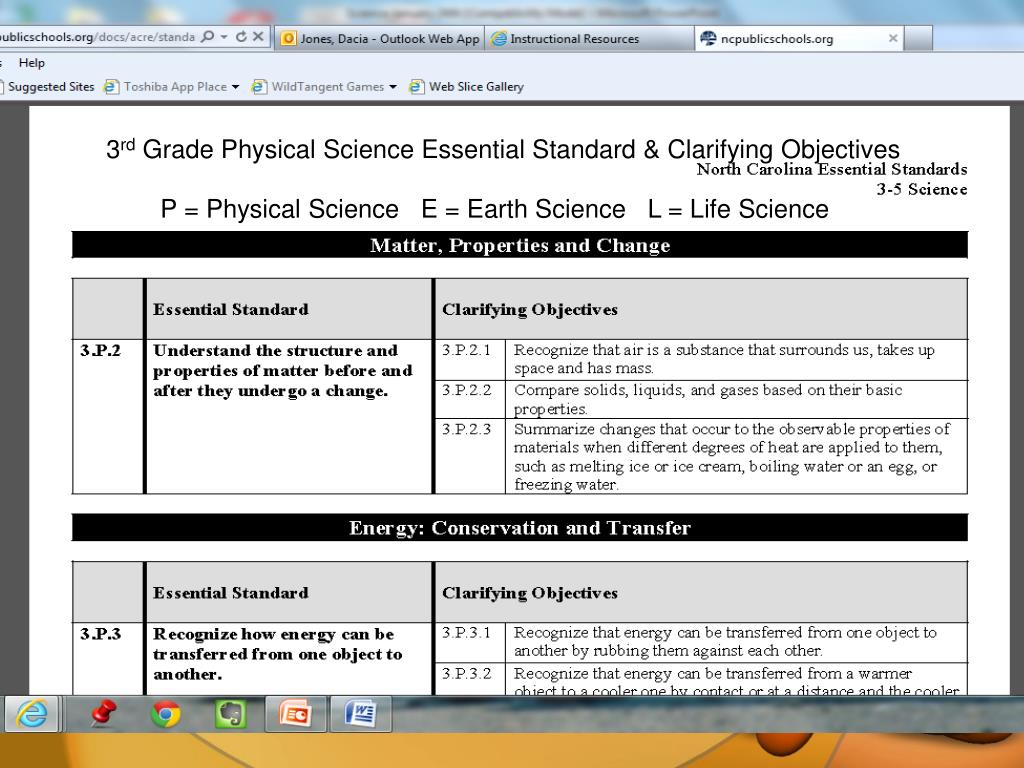This screenshot has width=1024, height=768.
Task: Click 'North Carolina Essential Standards' heading
Action: click(832, 170)
